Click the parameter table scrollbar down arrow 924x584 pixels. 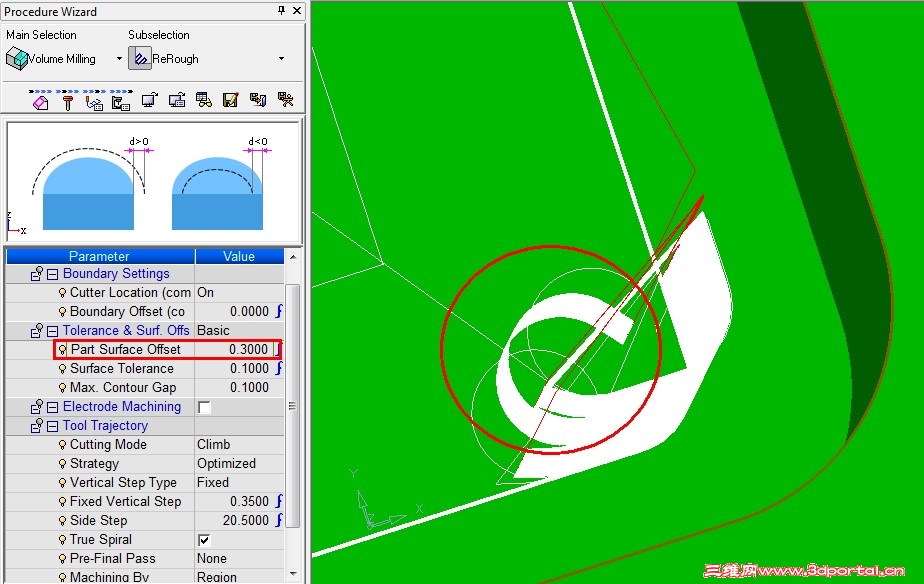(293, 574)
